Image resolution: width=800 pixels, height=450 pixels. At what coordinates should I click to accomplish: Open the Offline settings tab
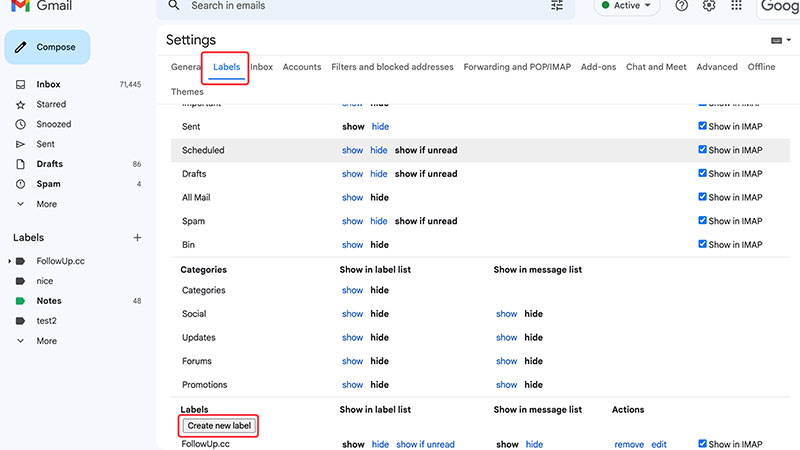tap(761, 67)
